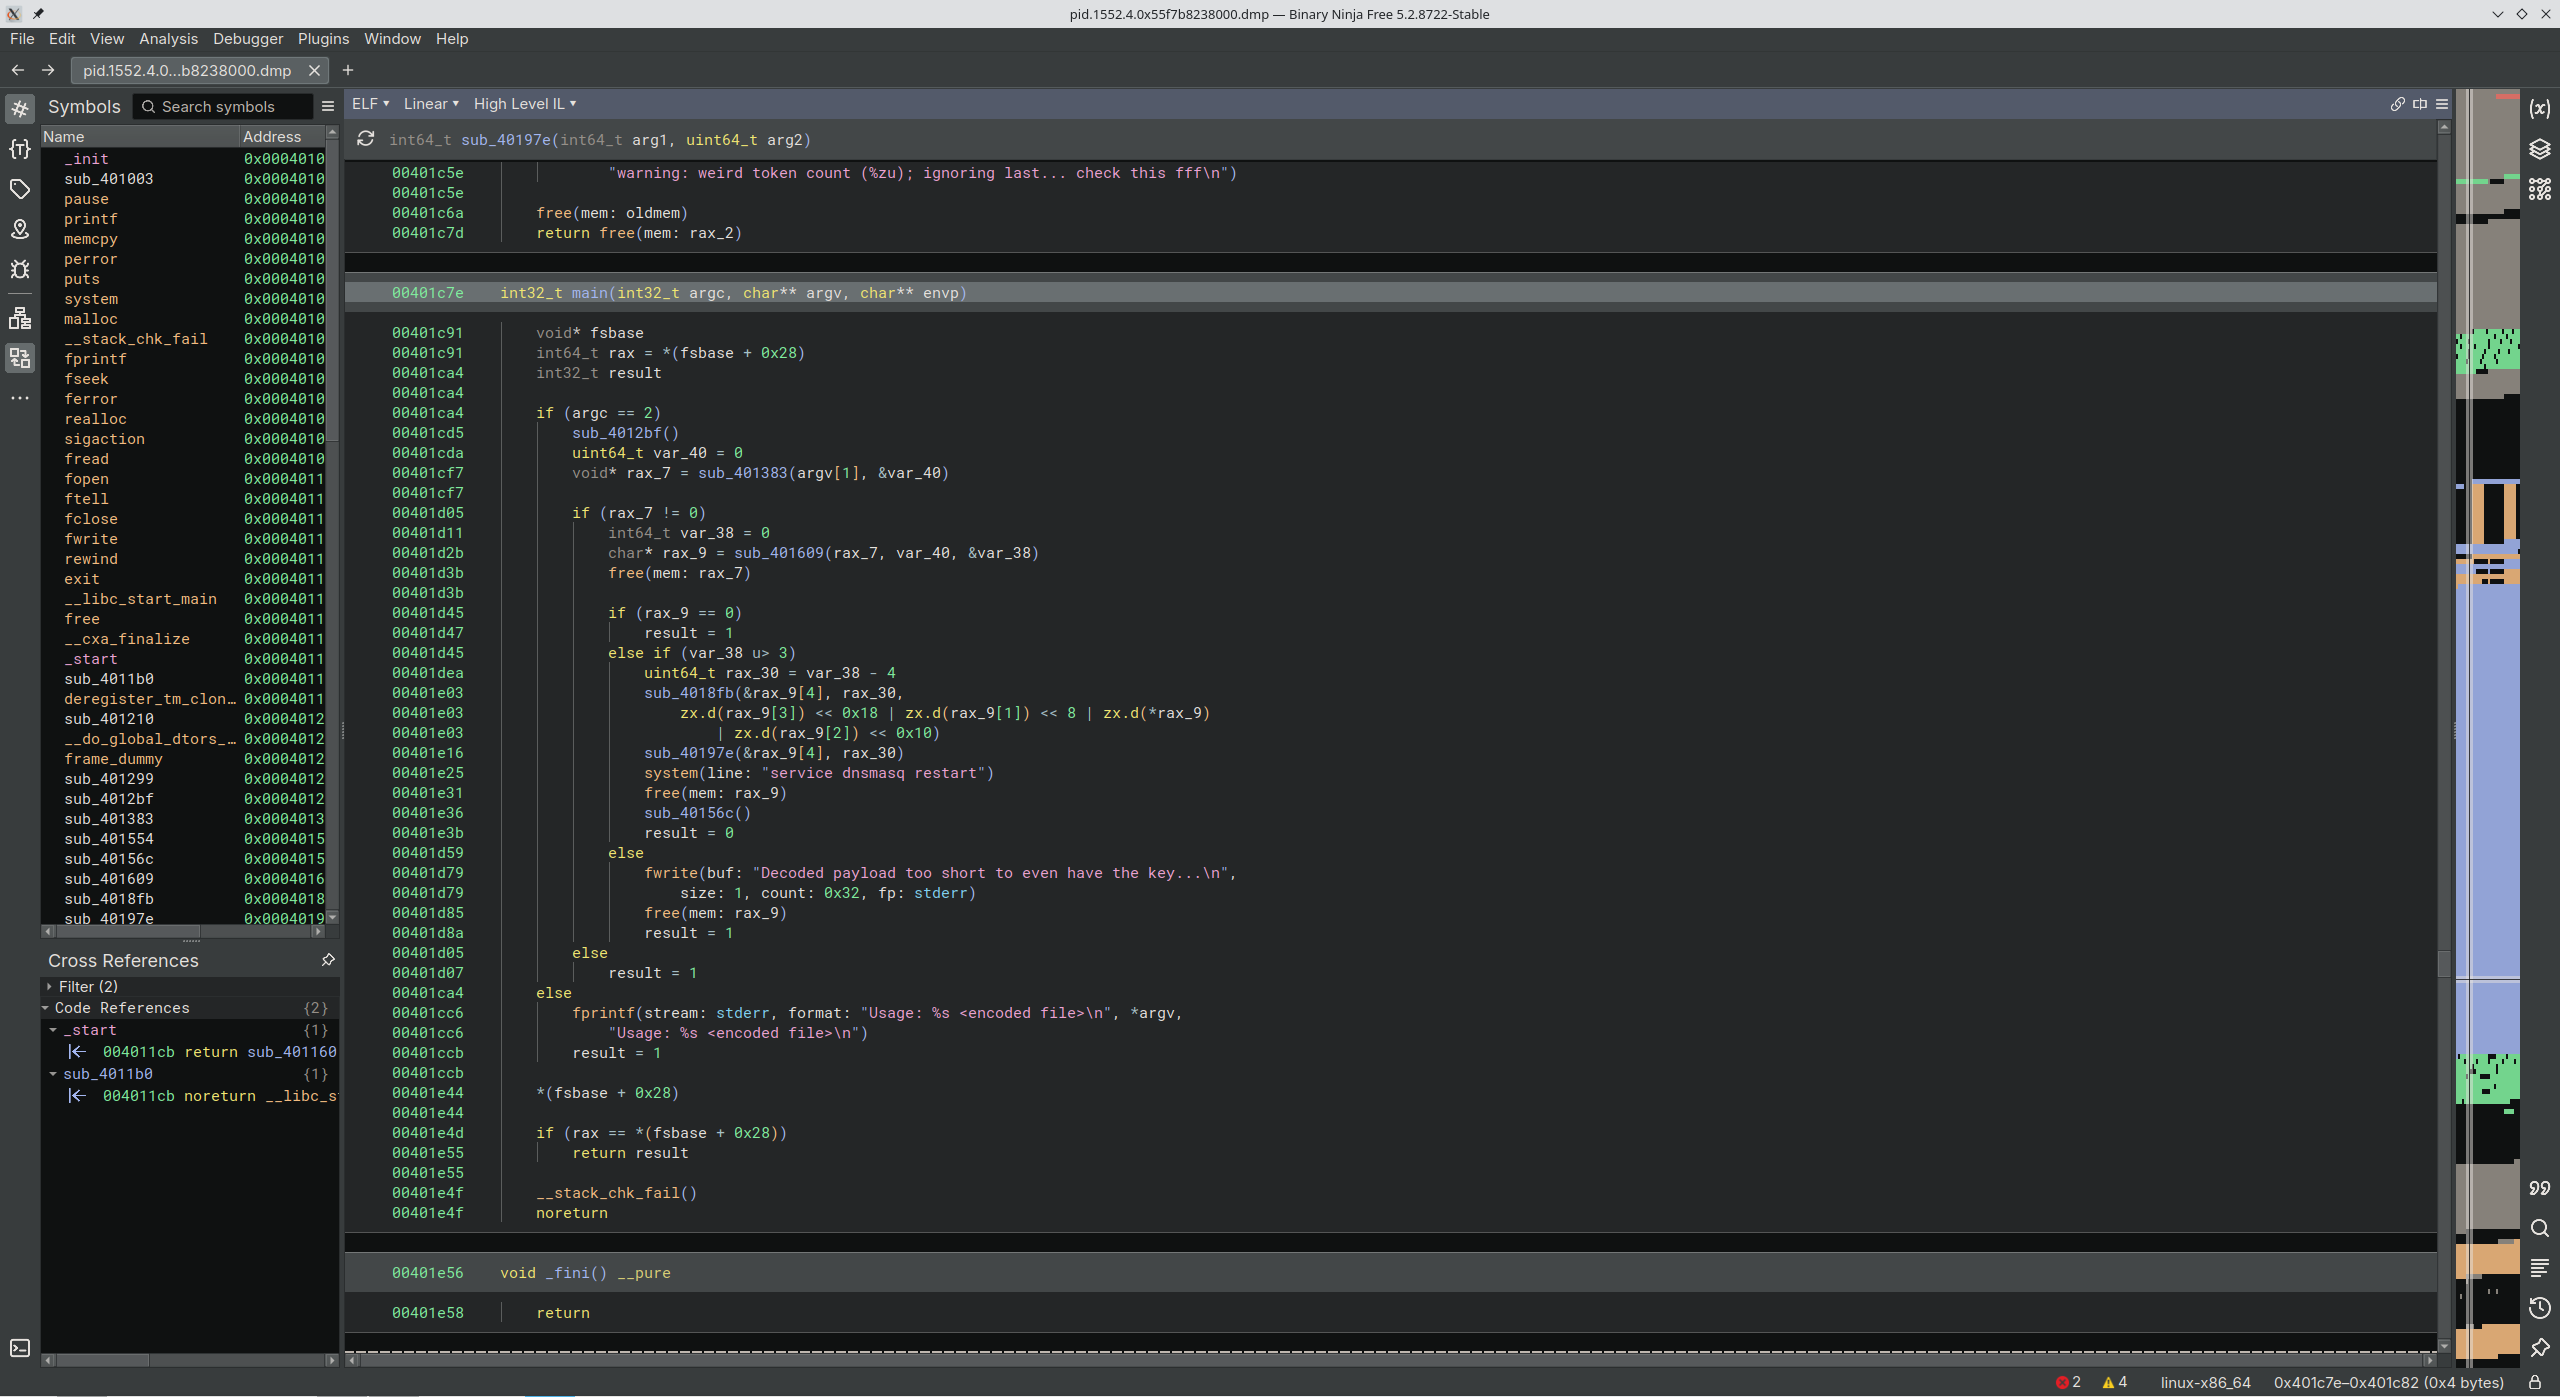Expand the Filter (2) section
This screenshot has height=1397, width=2560.
[x=49, y=987]
